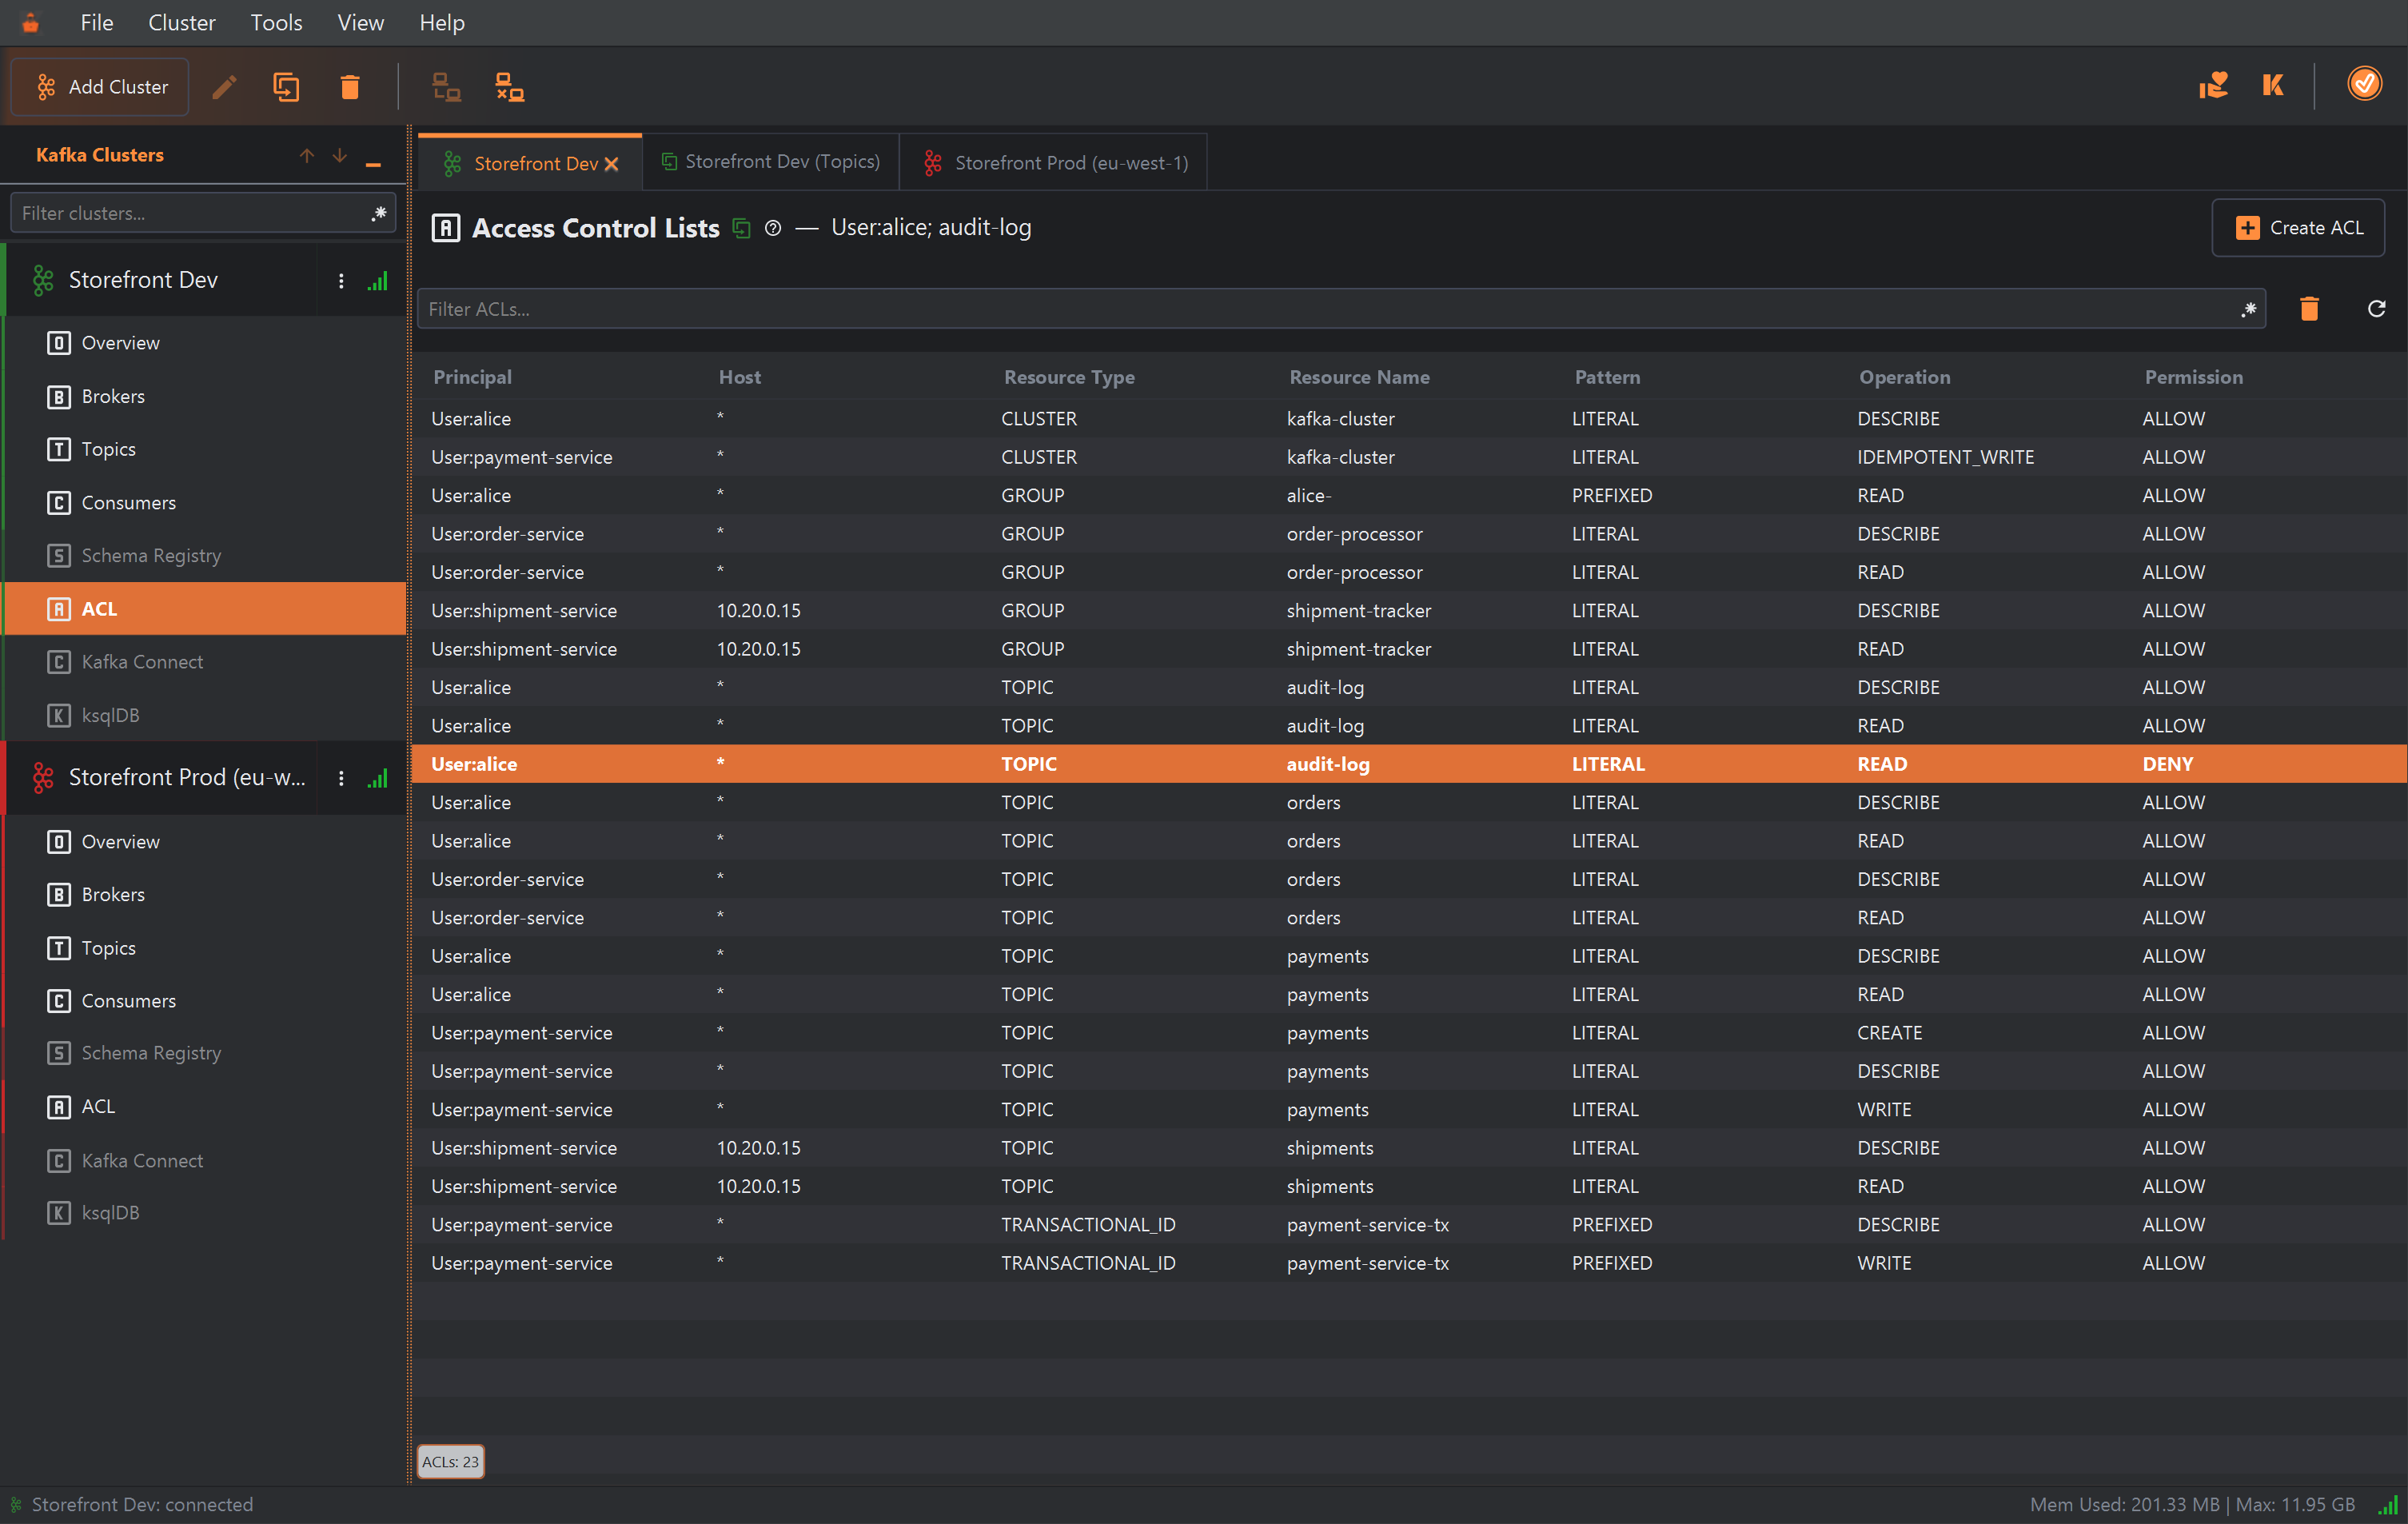
Task: Click refresh ACL list icon
Action: coord(2377,309)
